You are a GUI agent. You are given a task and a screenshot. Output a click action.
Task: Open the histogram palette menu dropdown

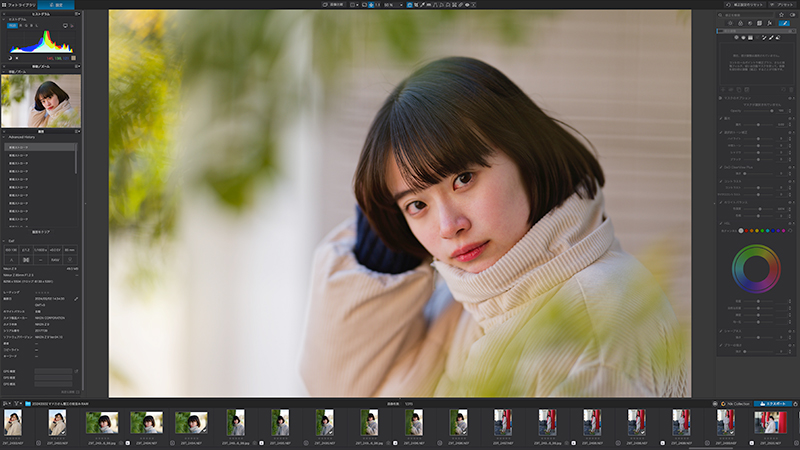[x=78, y=14]
